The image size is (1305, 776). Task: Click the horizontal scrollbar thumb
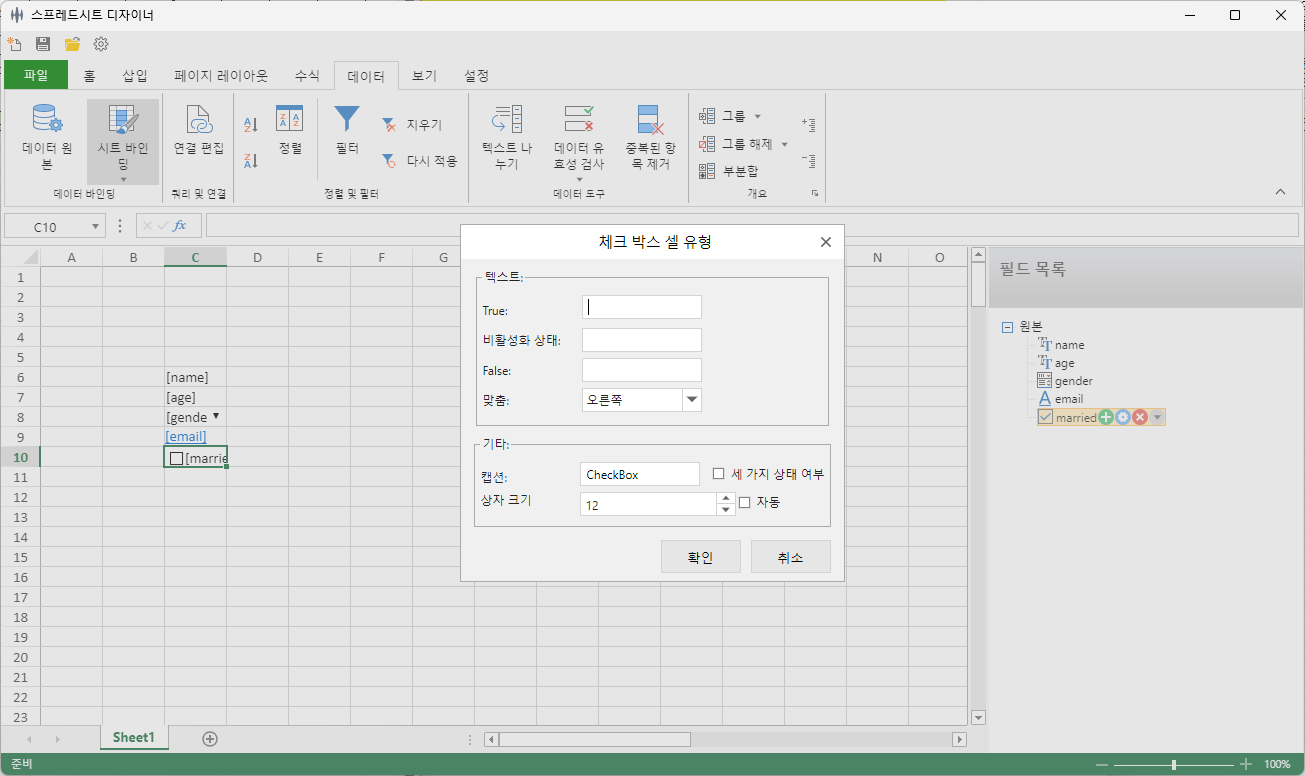(x=595, y=739)
